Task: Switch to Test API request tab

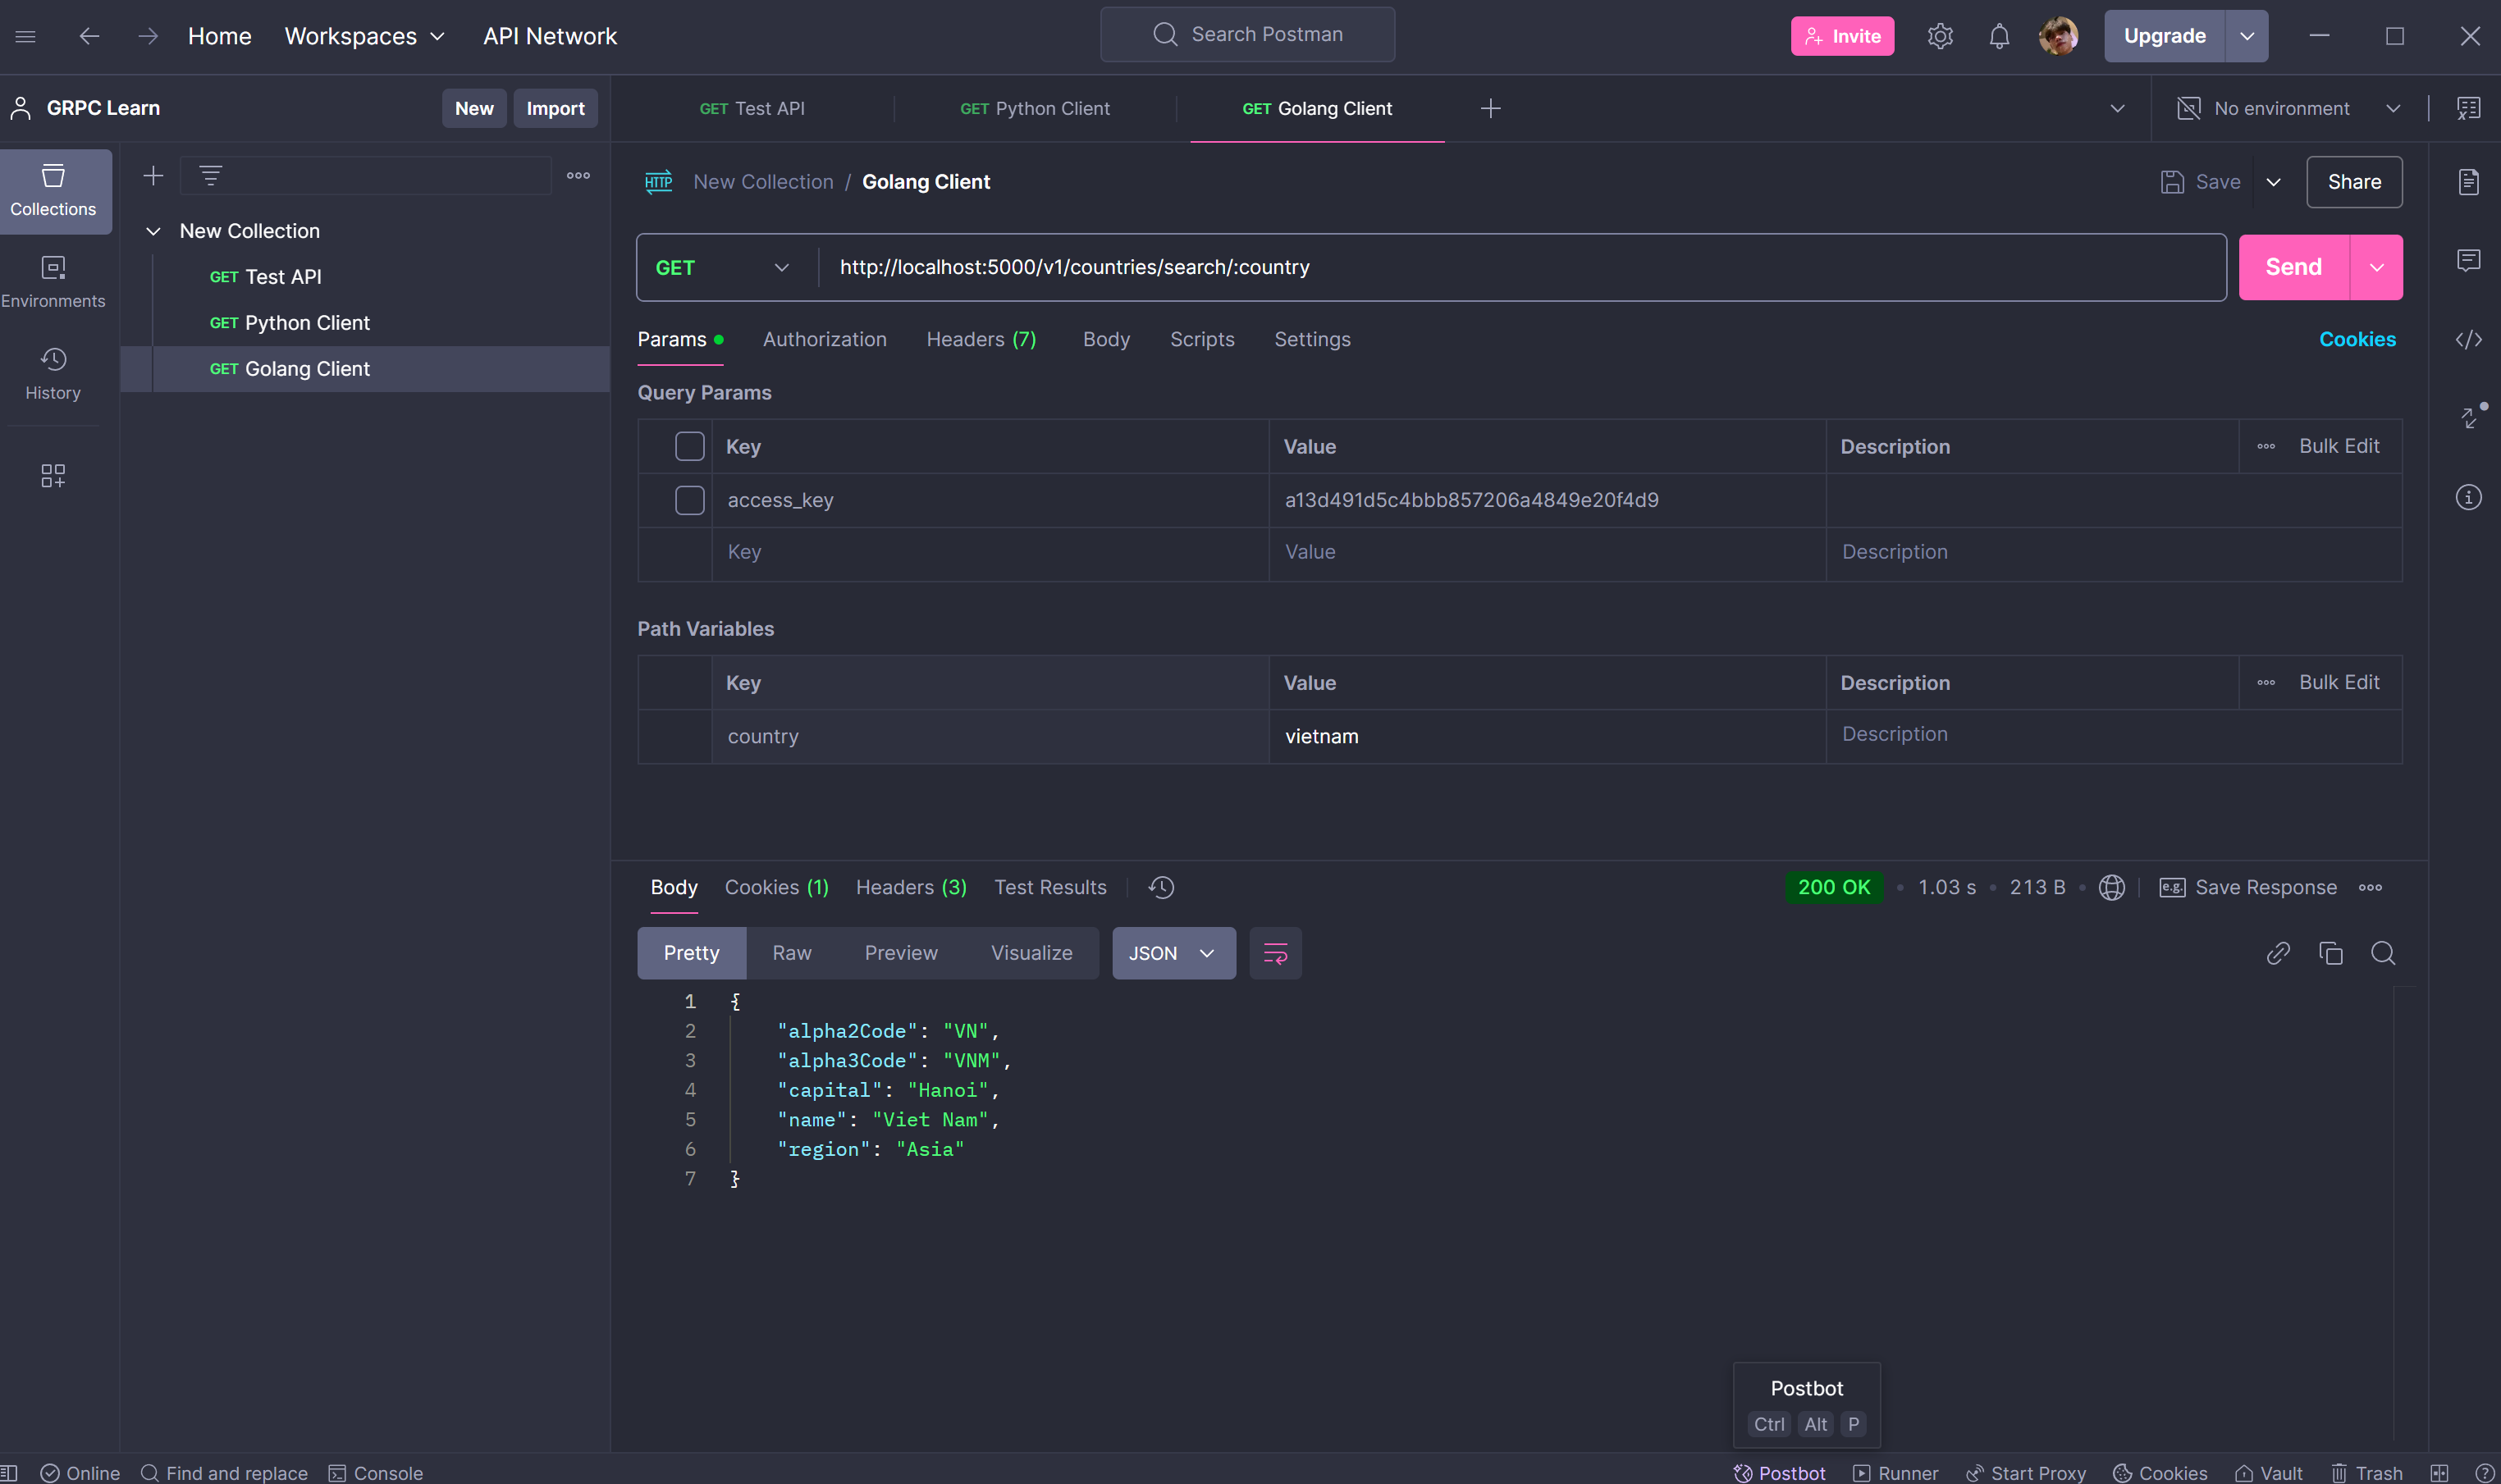Action: tap(752, 108)
